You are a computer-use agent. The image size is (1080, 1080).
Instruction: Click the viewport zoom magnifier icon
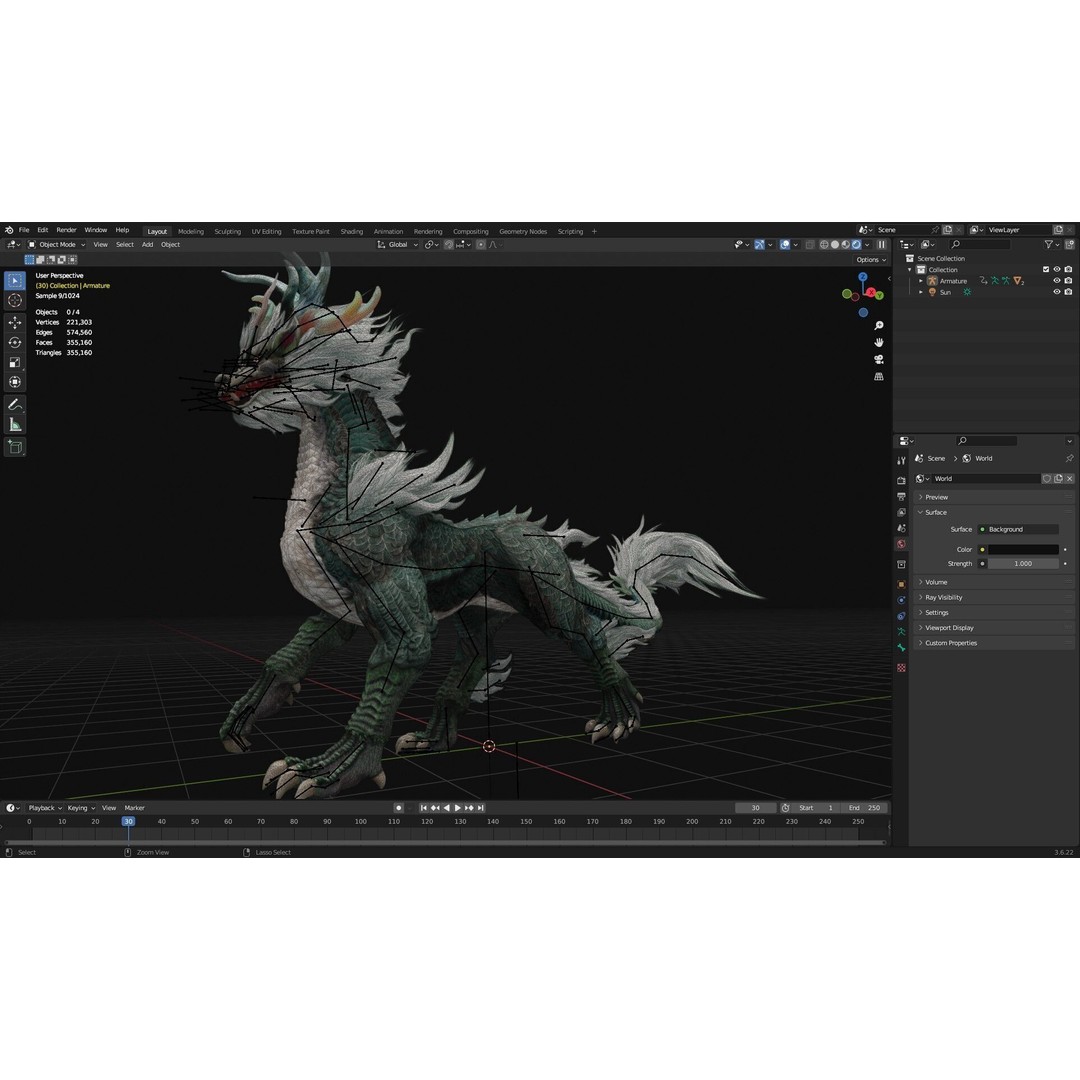coord(879,325)
